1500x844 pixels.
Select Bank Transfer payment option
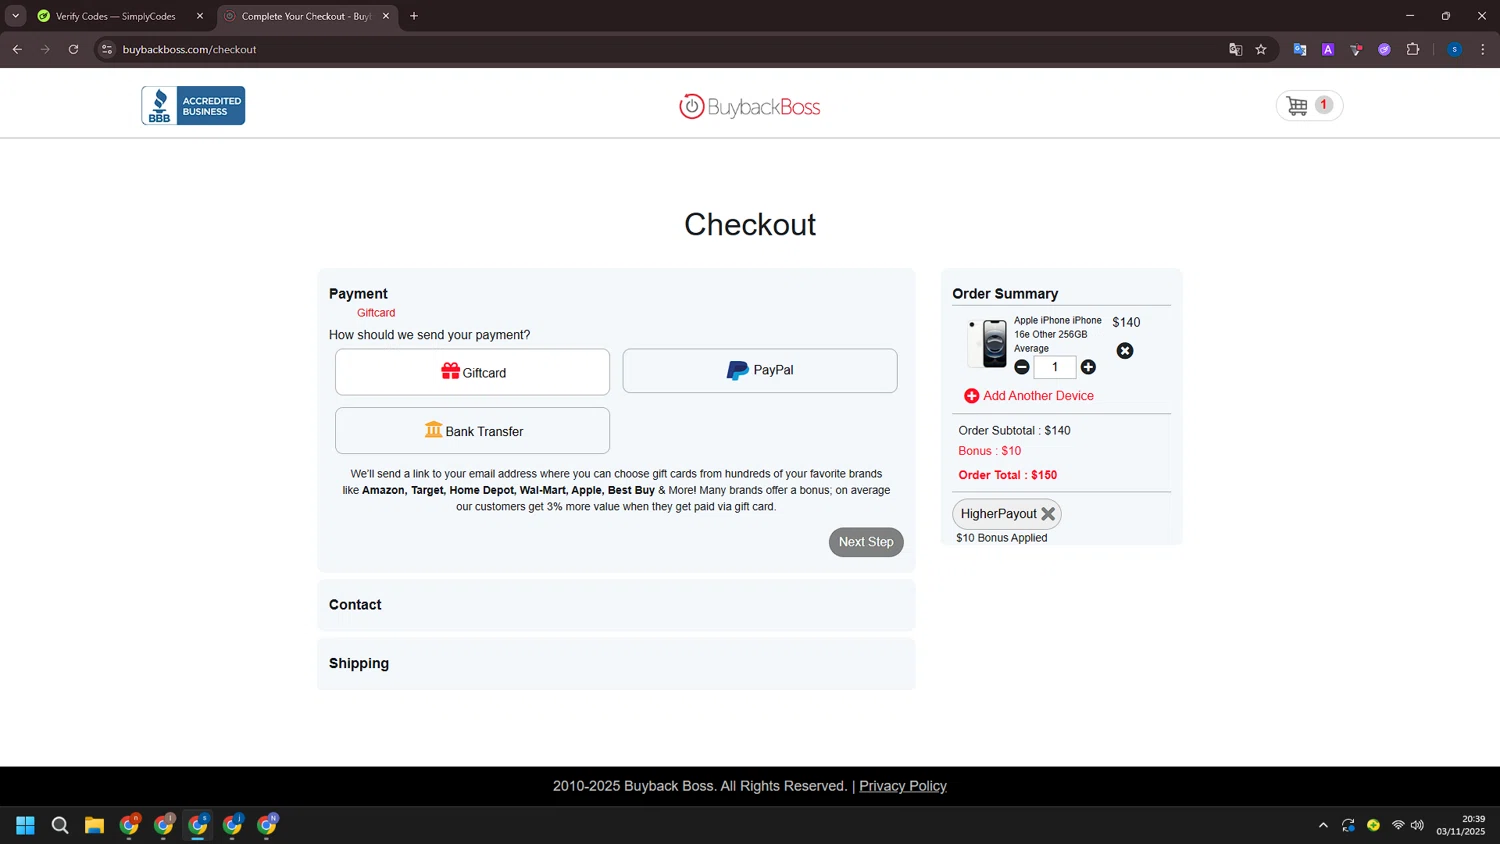pos(472,431)
